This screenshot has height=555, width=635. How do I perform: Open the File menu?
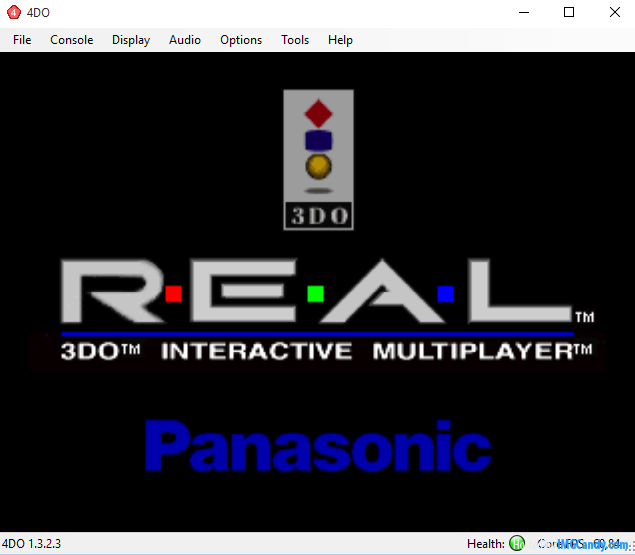pyautogui.click(x=22, y=40)
